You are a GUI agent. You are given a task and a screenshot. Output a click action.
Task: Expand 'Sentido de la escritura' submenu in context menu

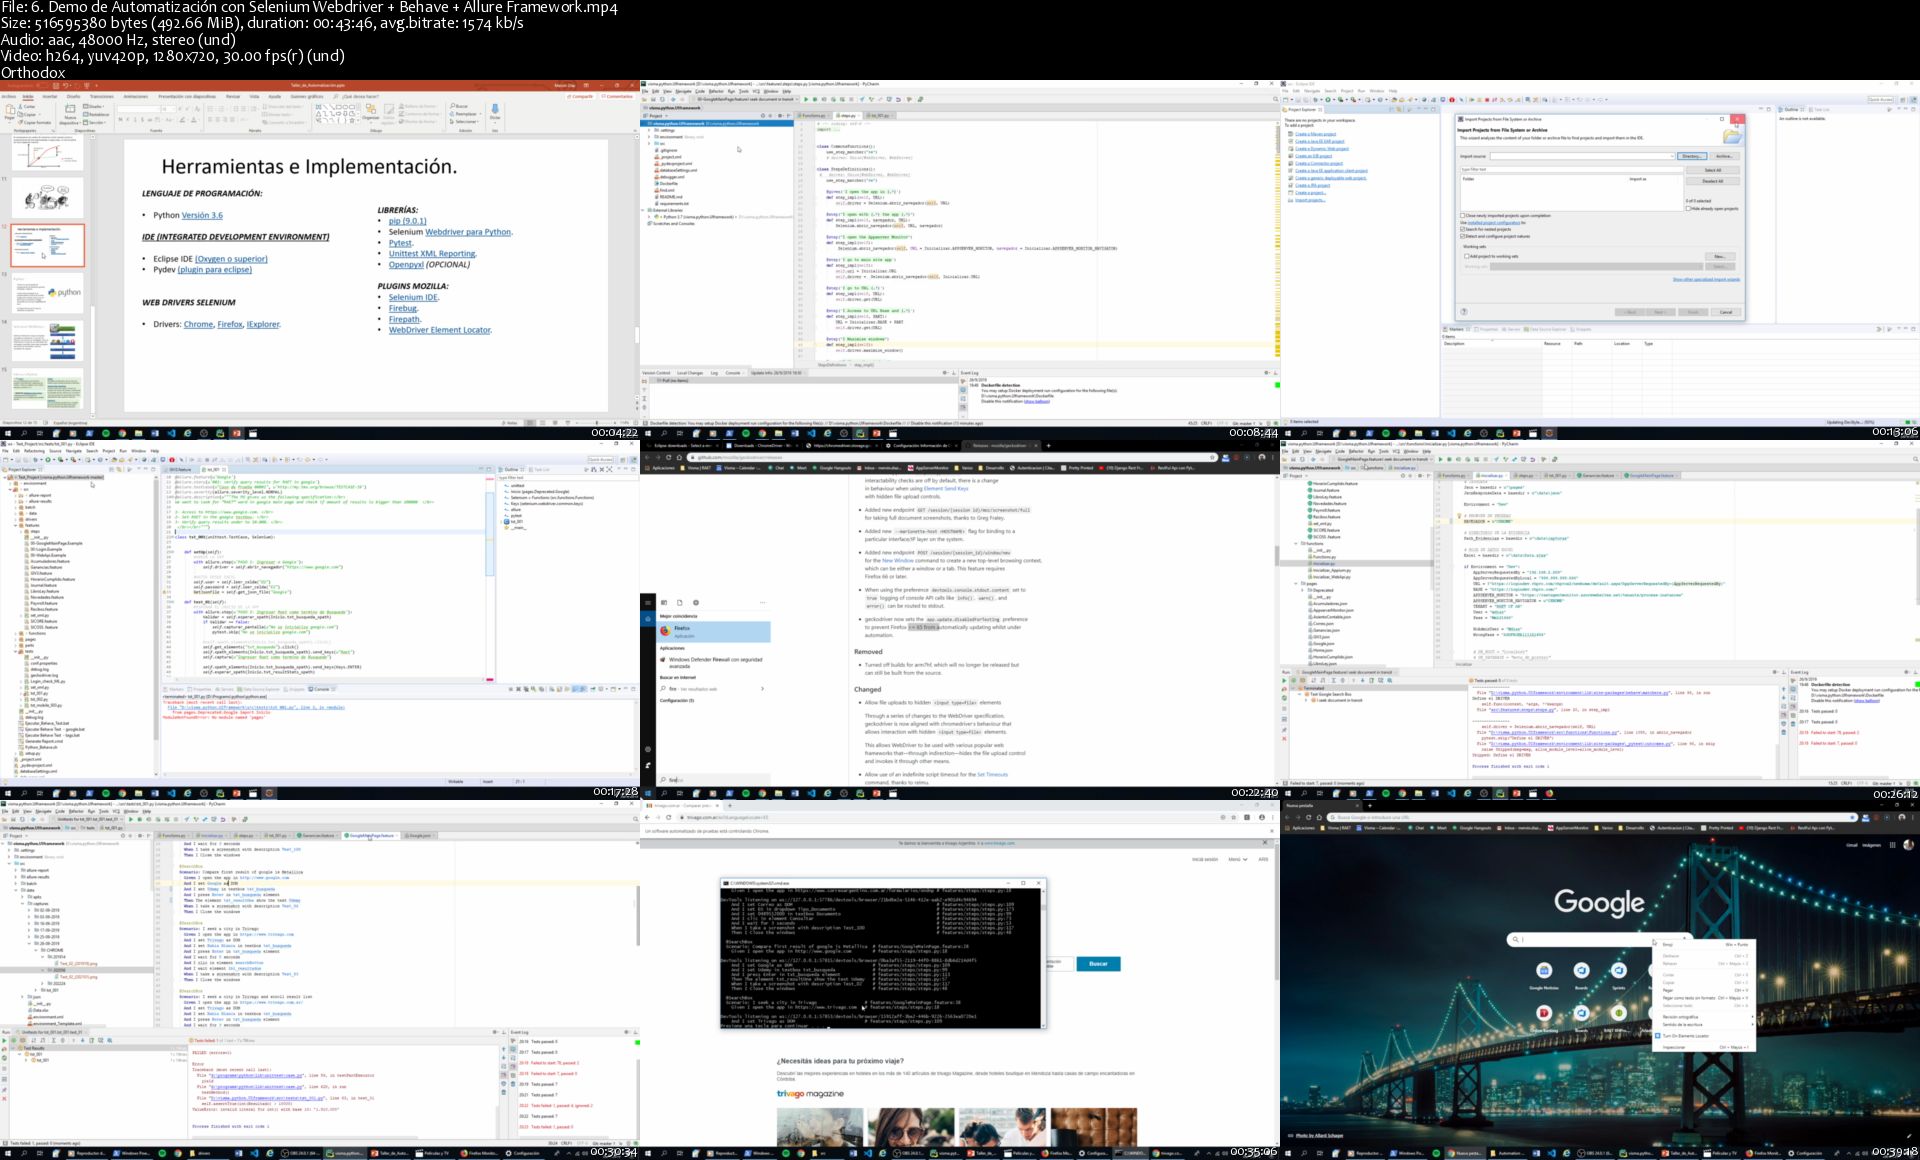click(1705, 1024)
